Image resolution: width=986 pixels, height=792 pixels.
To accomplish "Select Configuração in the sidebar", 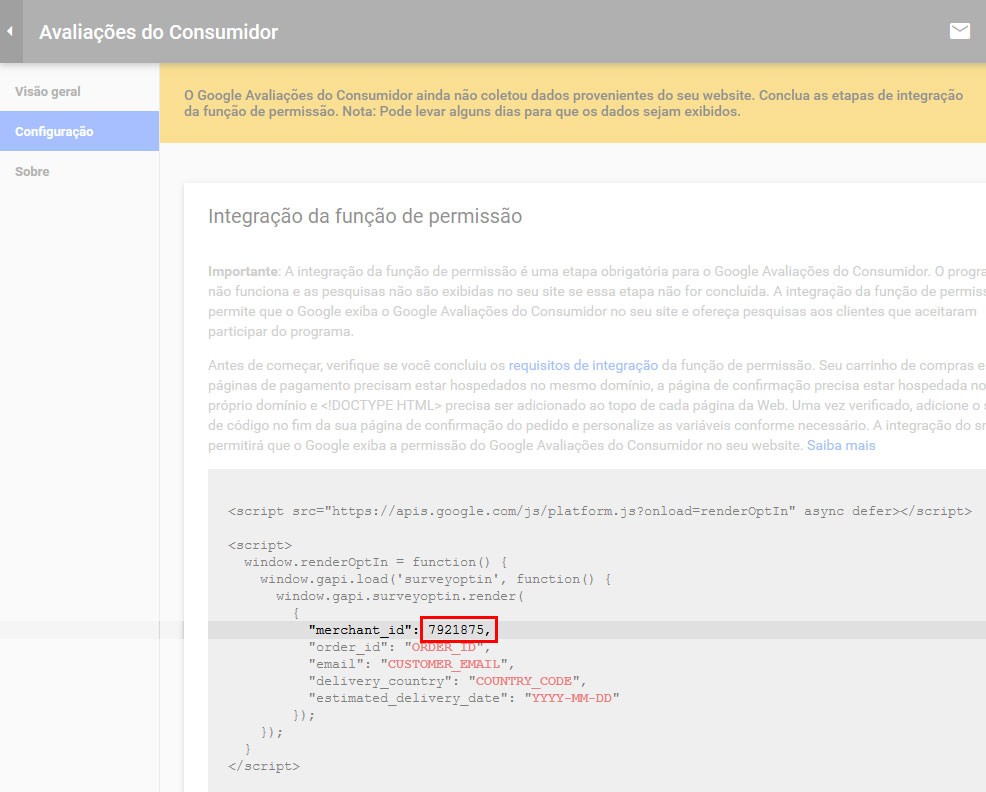I will (x=79, y=131).
